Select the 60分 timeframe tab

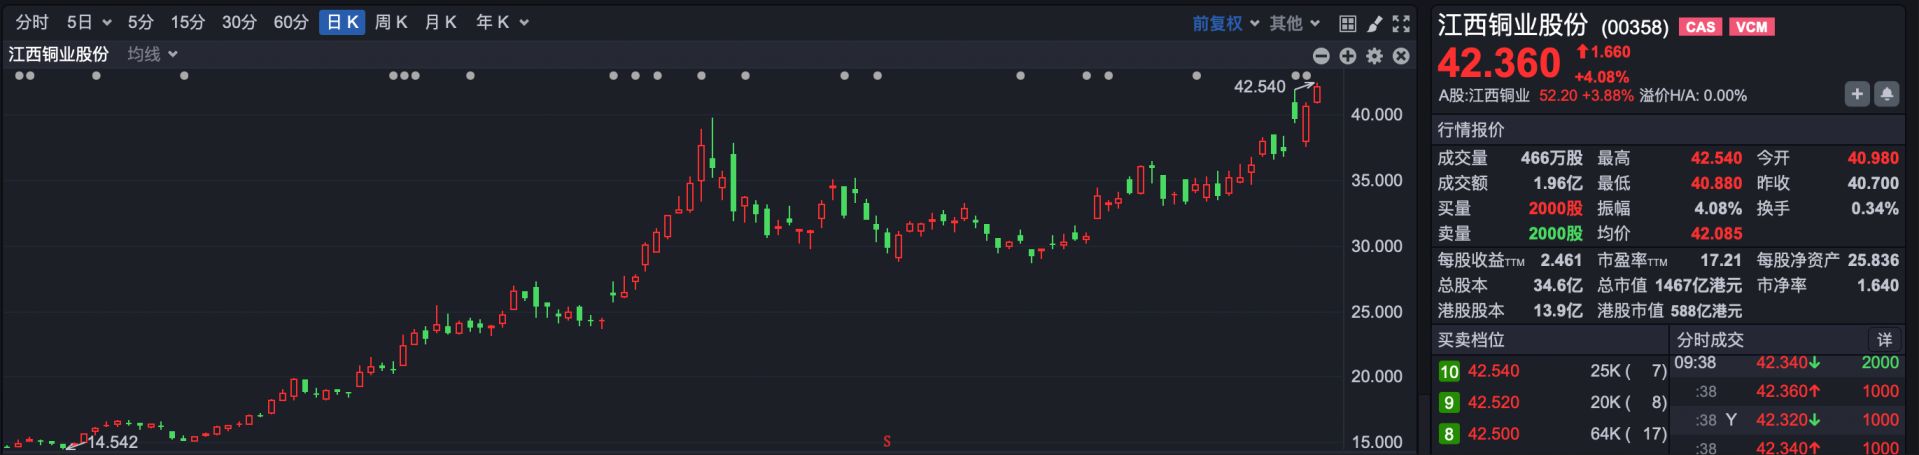pos(290,22)
